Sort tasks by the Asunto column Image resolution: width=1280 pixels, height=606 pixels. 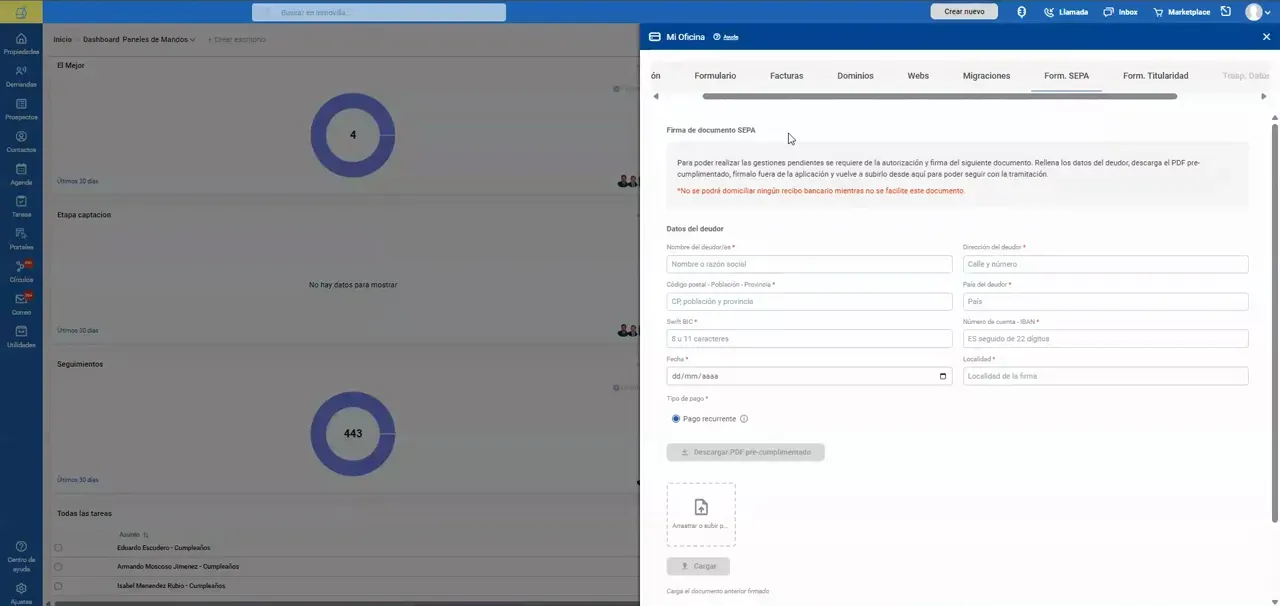133,535
